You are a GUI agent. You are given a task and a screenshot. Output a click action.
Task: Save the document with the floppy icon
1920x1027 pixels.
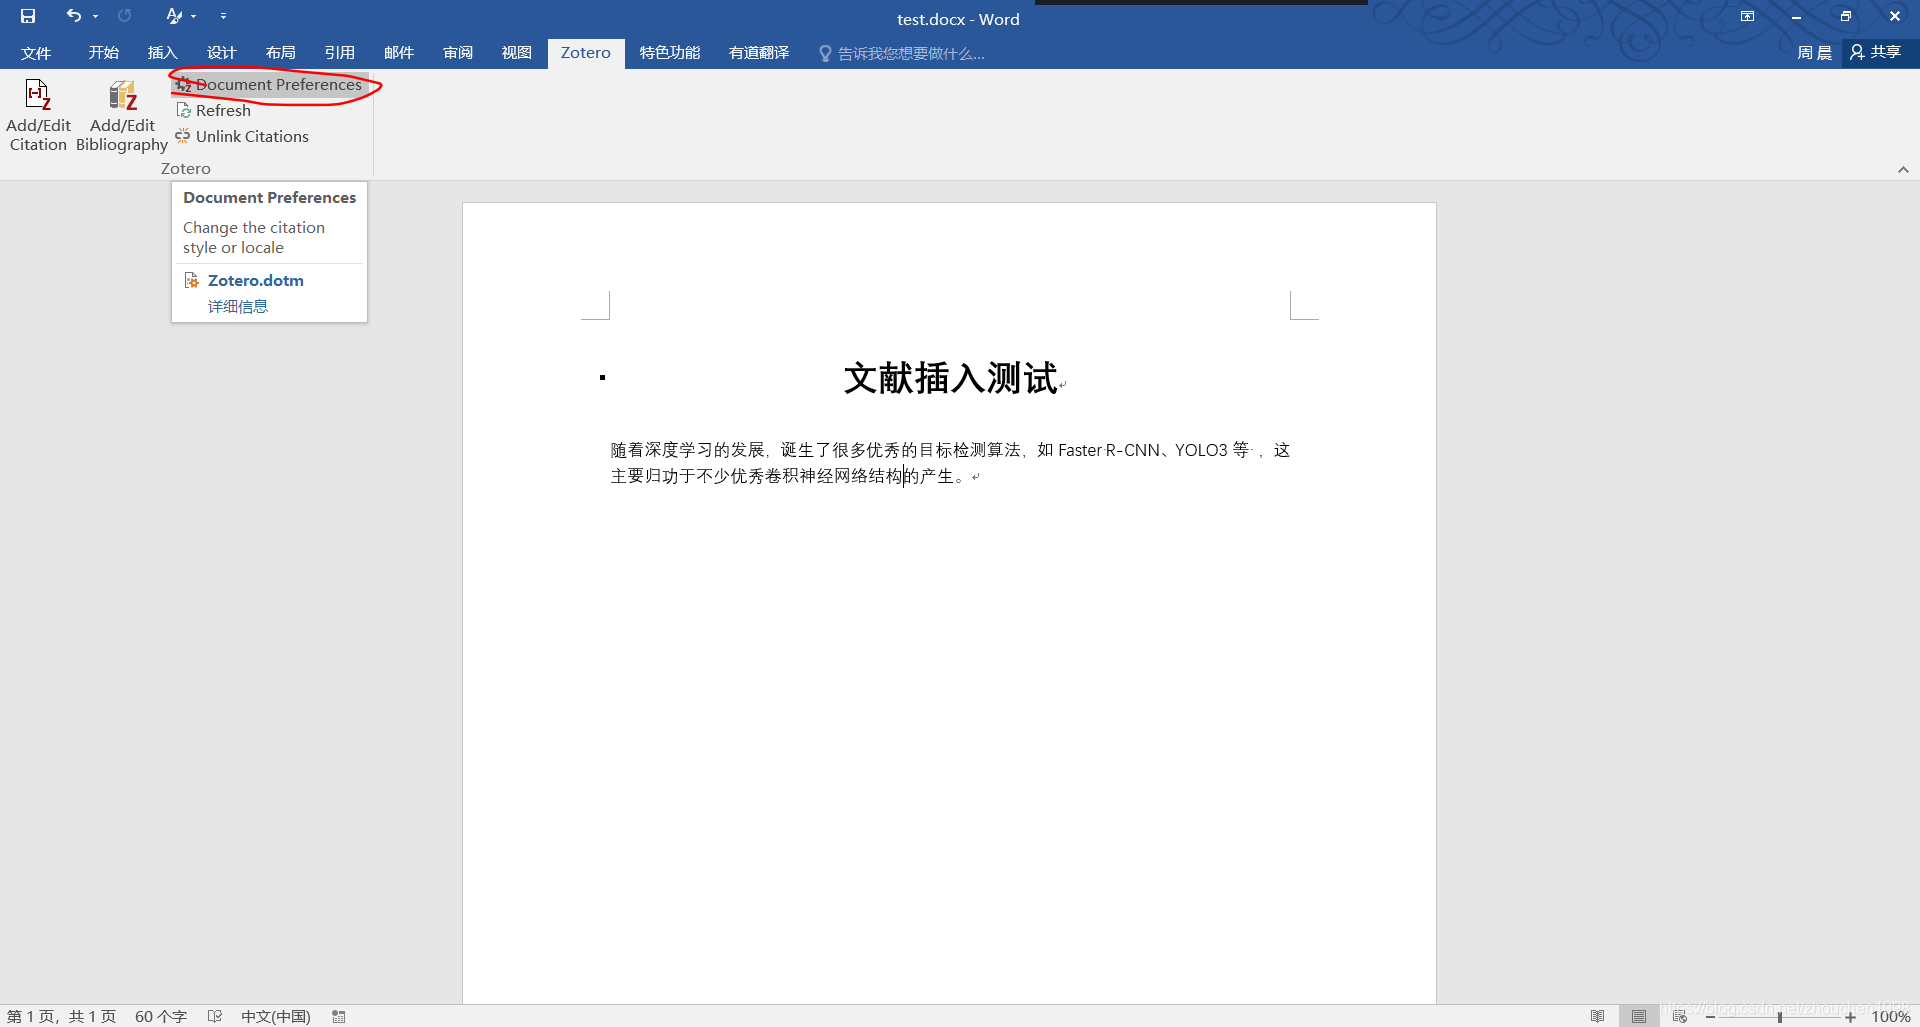28,16
